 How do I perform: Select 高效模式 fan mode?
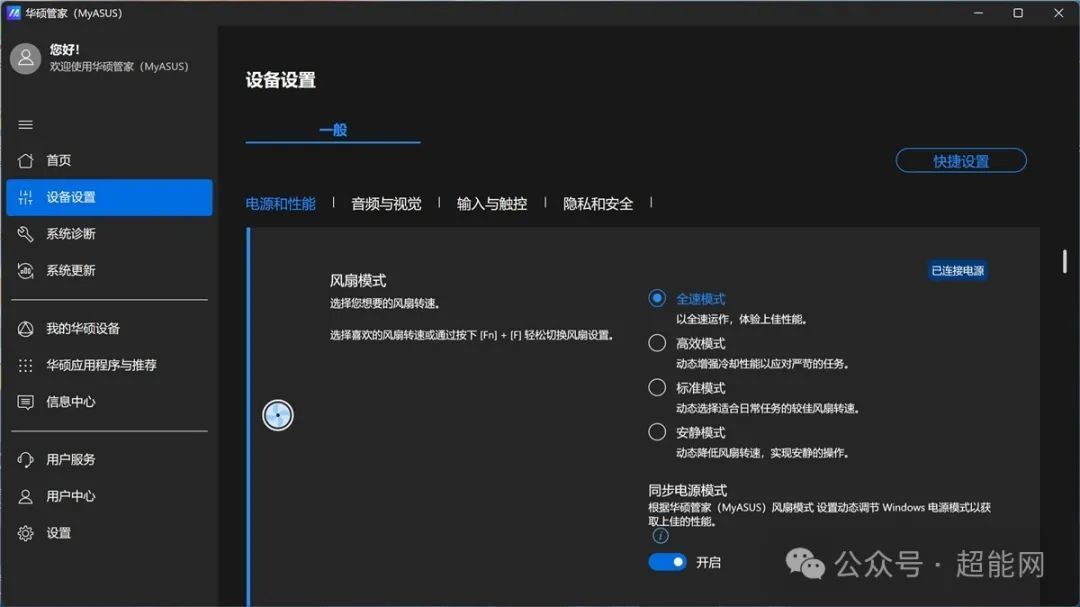click(x=657, y=343)
